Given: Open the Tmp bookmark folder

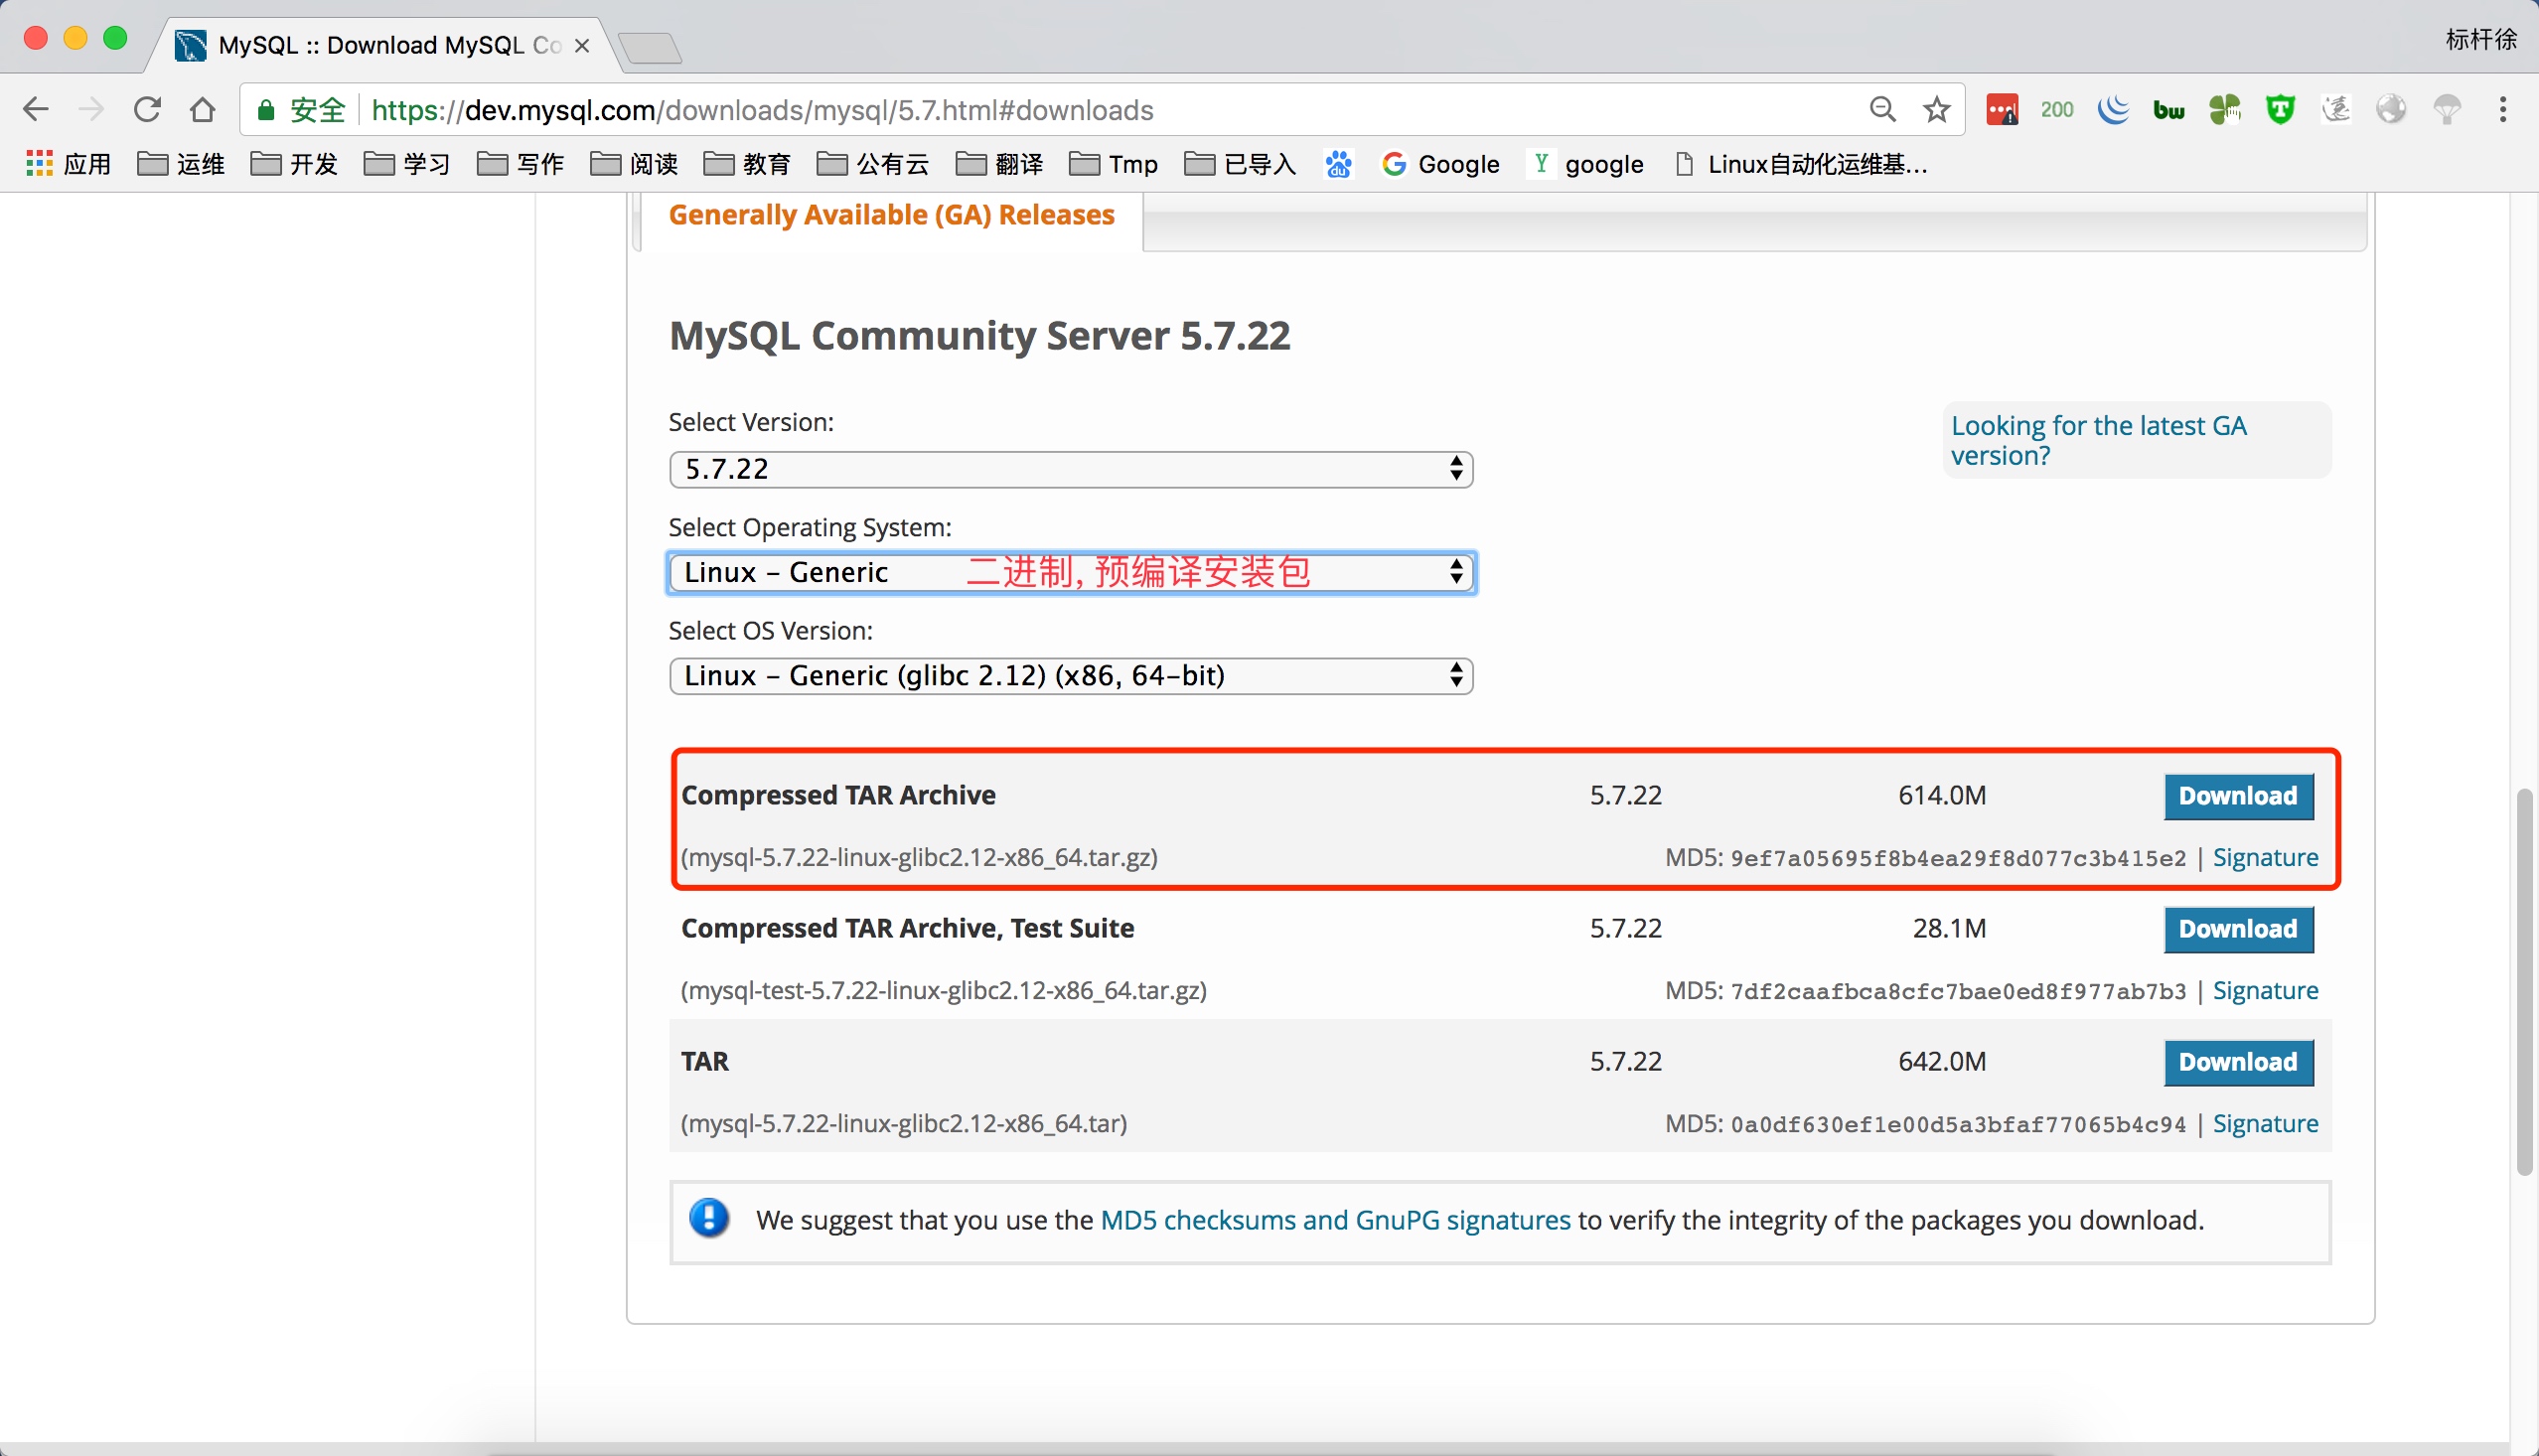Looking at the screenshot, I should [1114, 164].
